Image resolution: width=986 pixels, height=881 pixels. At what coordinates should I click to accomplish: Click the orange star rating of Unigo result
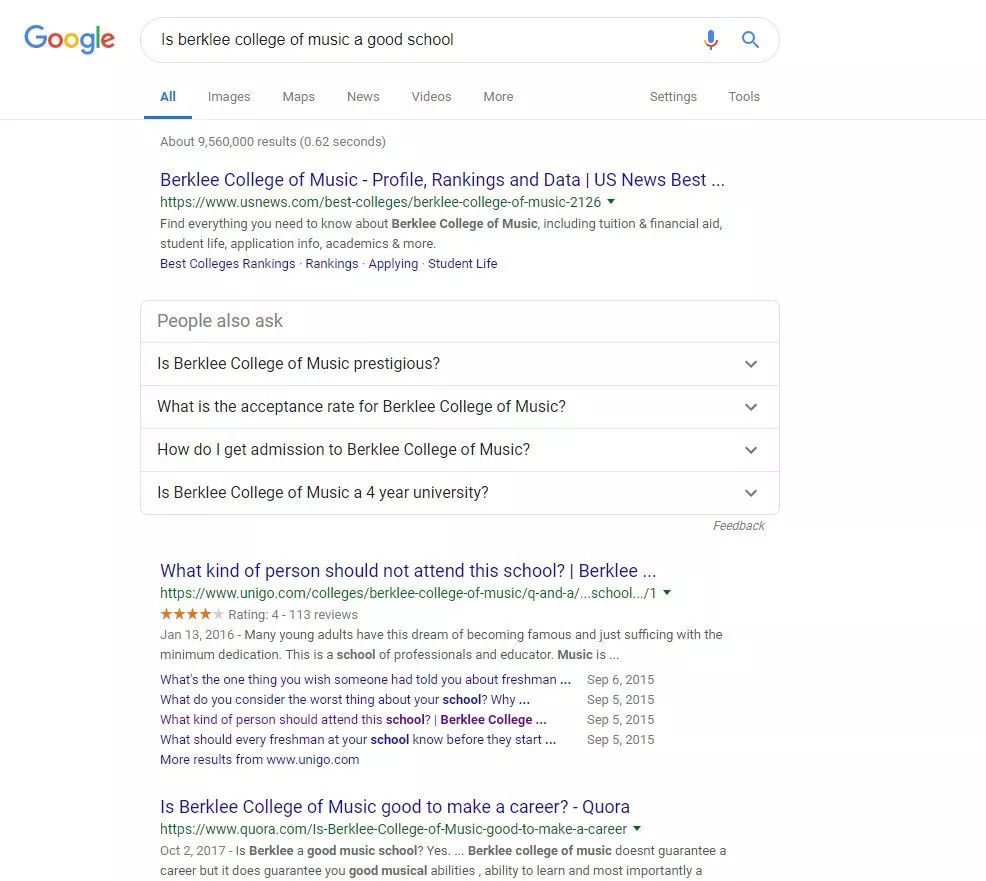pyautogui.click(x=192, y=614)
